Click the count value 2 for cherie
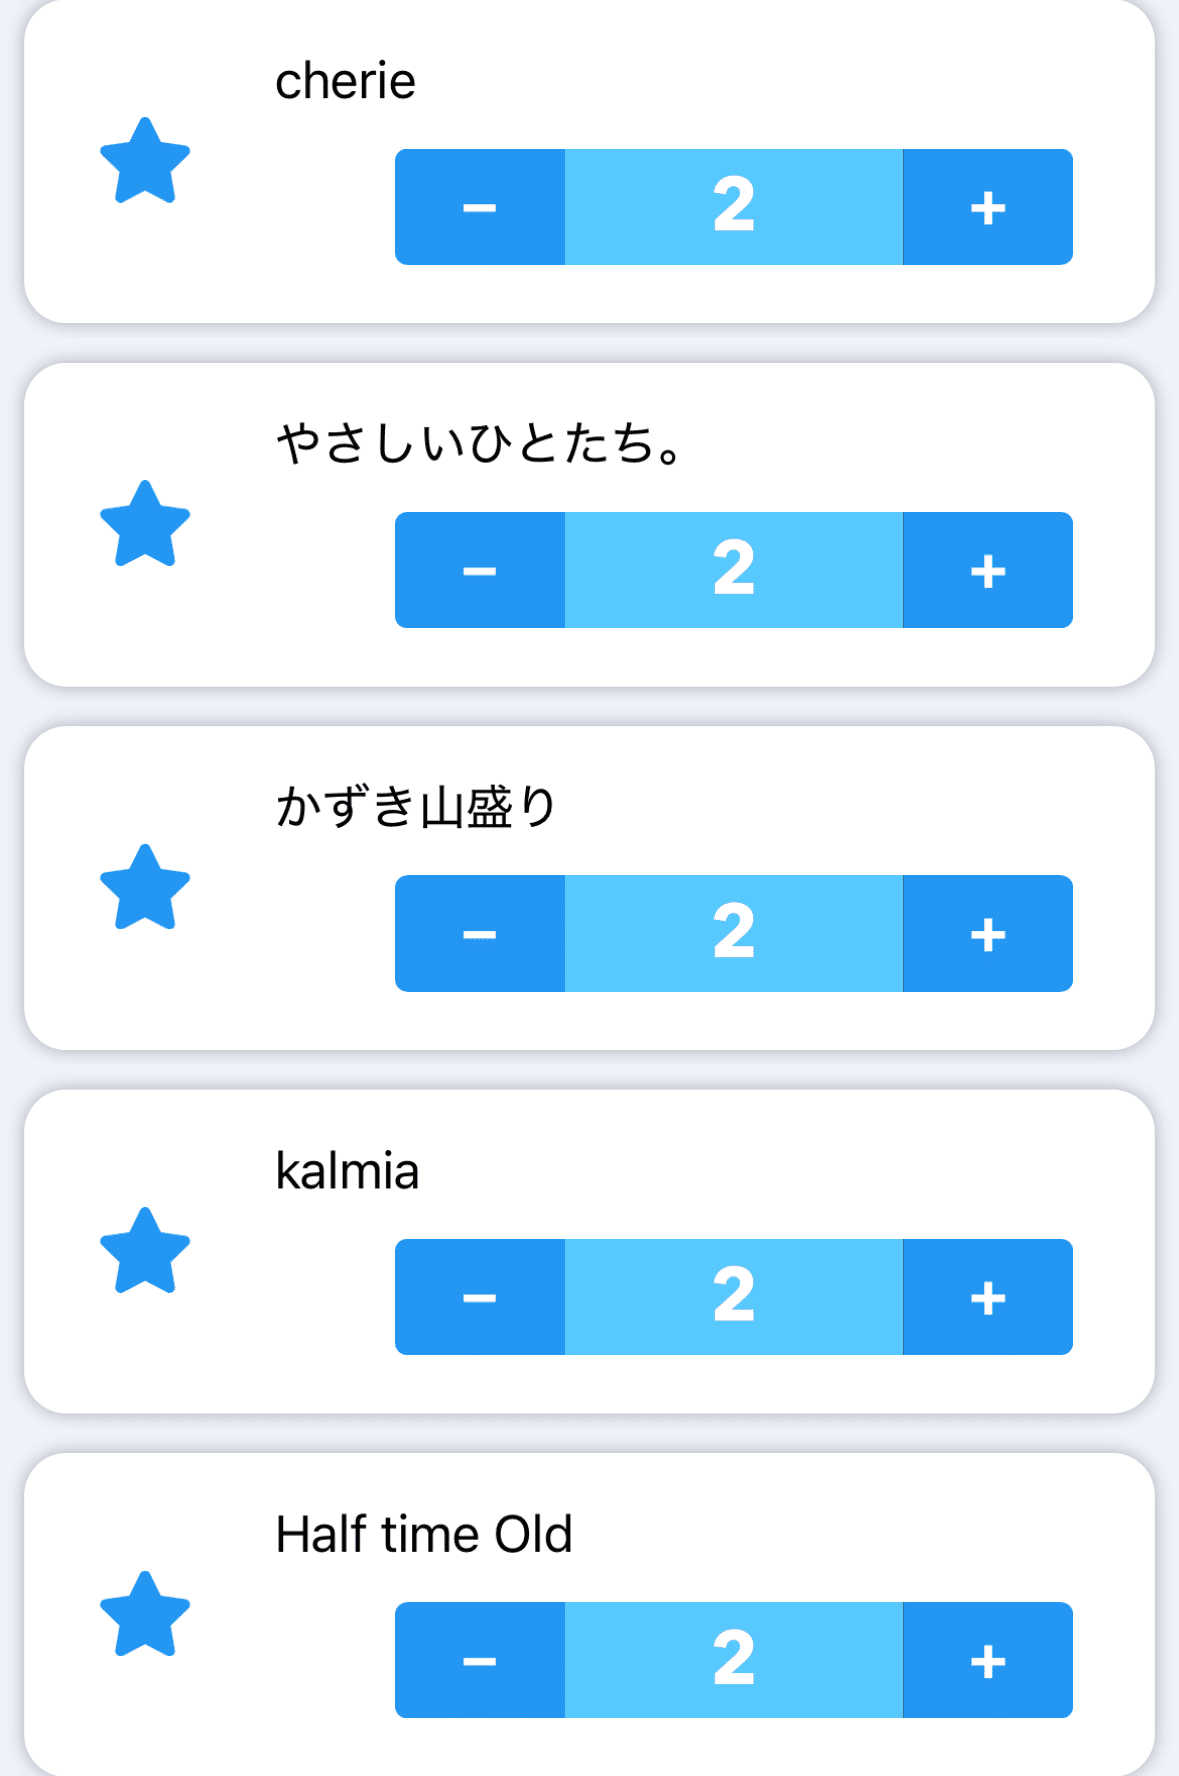The width and height of the screenshot is (1179, 1776). point(733,207)
